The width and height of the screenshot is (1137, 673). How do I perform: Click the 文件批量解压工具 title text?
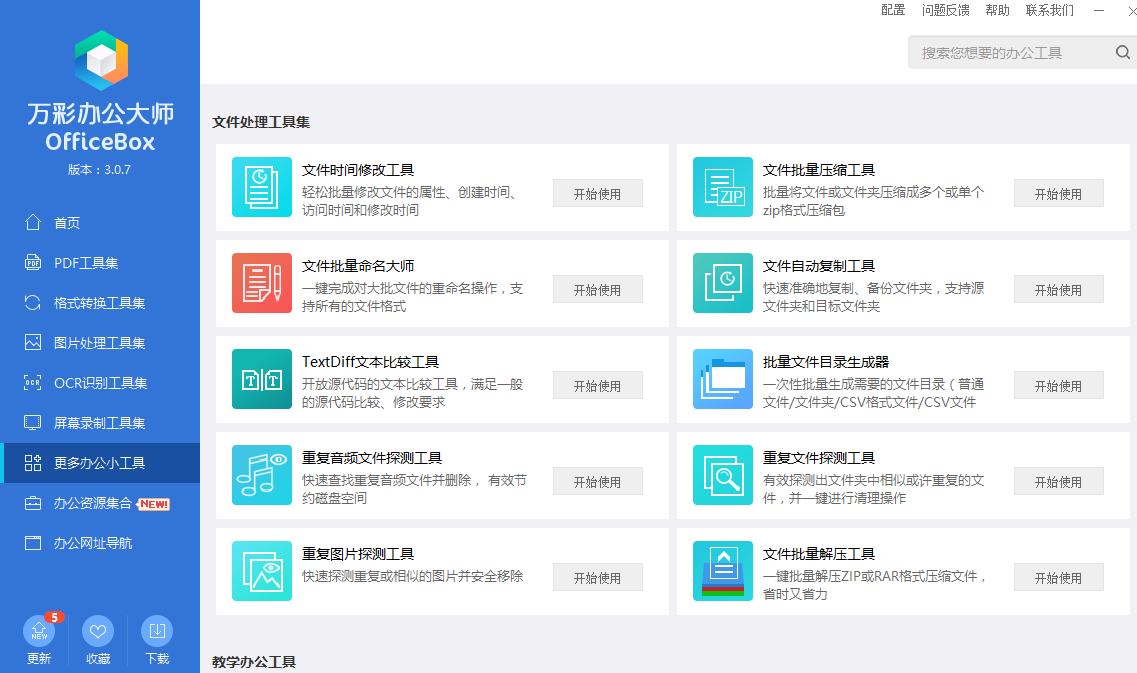tap(819, 553)
